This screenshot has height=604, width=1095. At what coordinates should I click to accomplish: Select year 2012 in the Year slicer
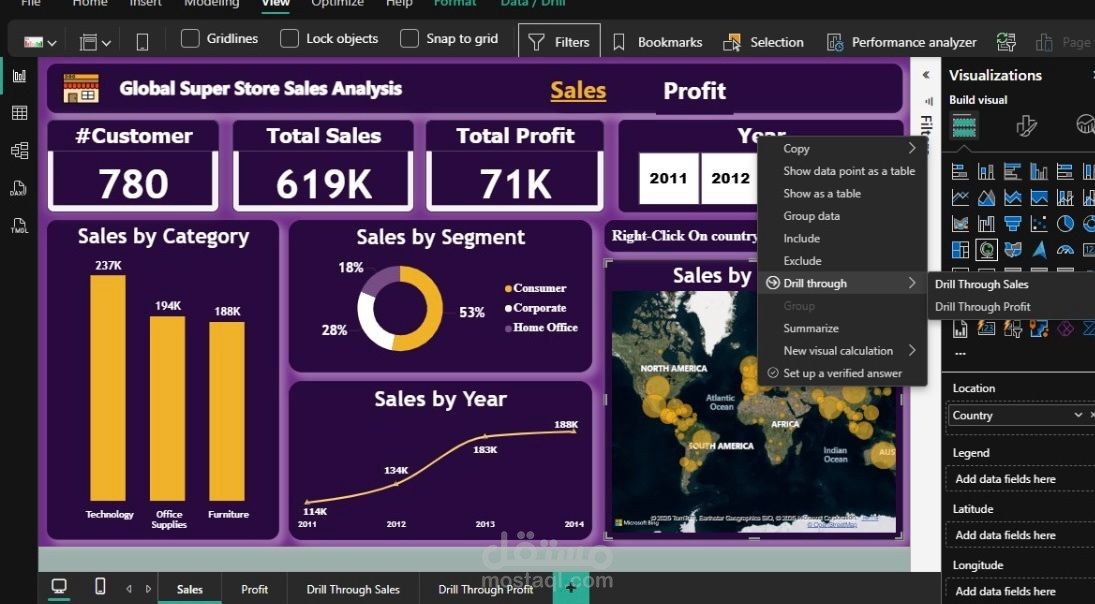[x=730, y=178]
